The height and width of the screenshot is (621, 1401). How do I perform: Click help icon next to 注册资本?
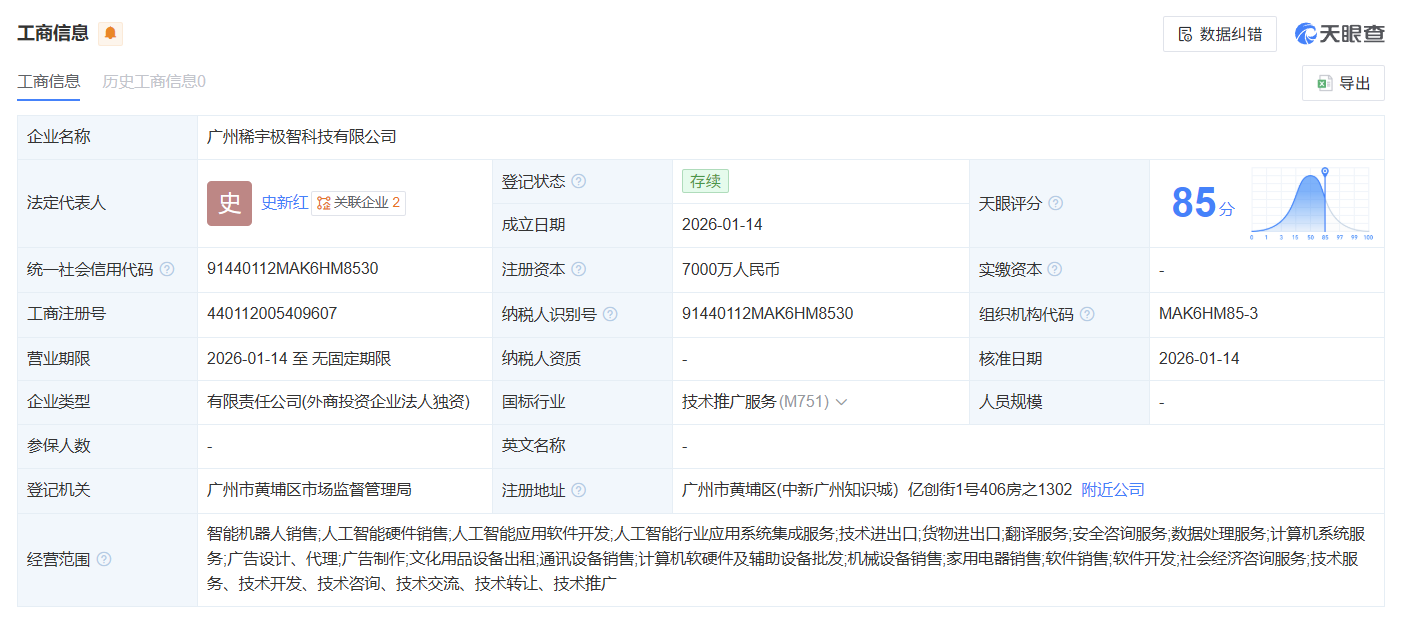[x=578, y=270]
